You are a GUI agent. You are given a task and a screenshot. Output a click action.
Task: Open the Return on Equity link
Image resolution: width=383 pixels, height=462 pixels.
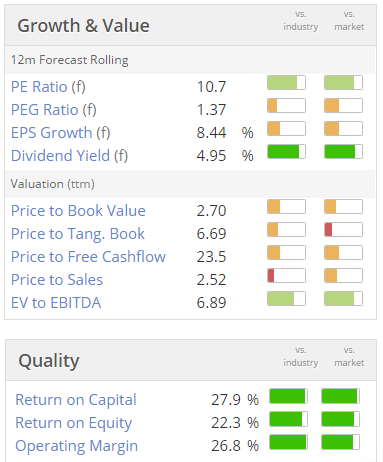click(x=74, y=423)
